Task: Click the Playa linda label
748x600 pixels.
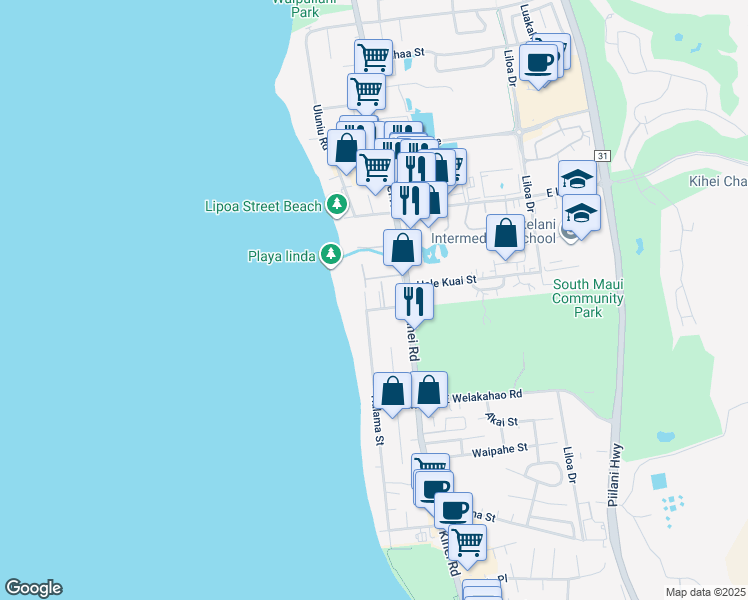Action: [x=281, y=256]
